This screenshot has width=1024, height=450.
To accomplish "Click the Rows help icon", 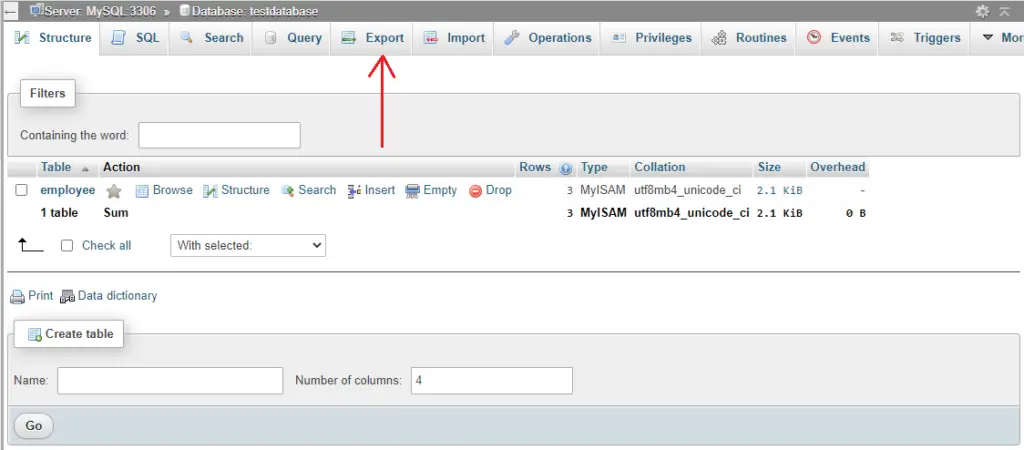I will coord(566,169).
